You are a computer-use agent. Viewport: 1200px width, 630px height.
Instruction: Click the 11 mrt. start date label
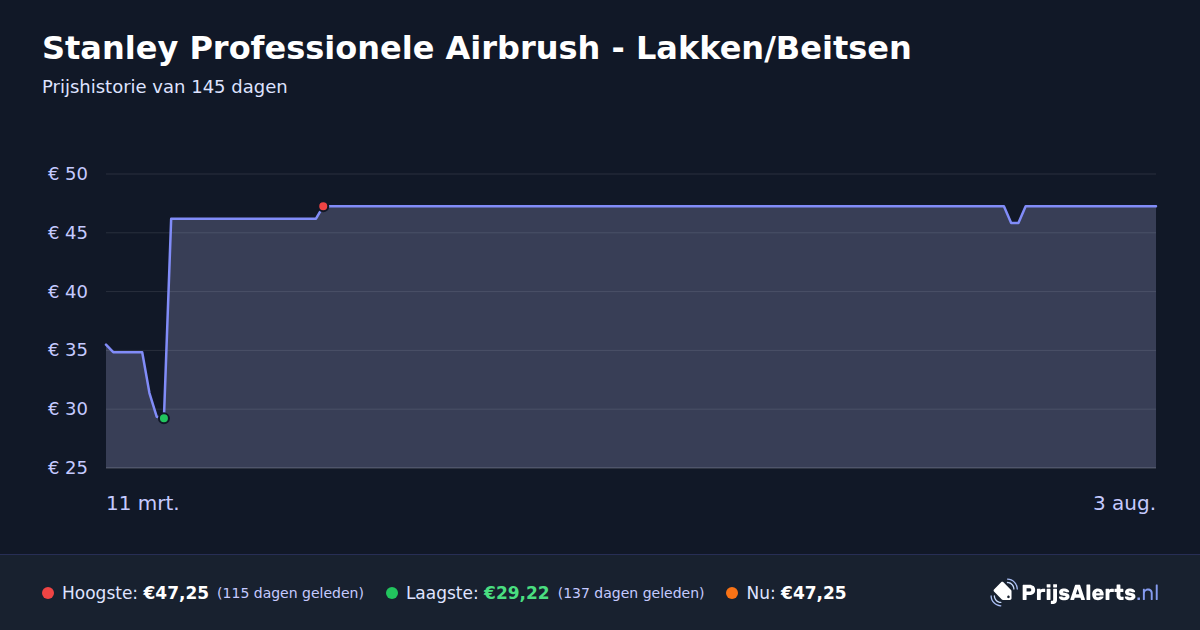(143, 503)
